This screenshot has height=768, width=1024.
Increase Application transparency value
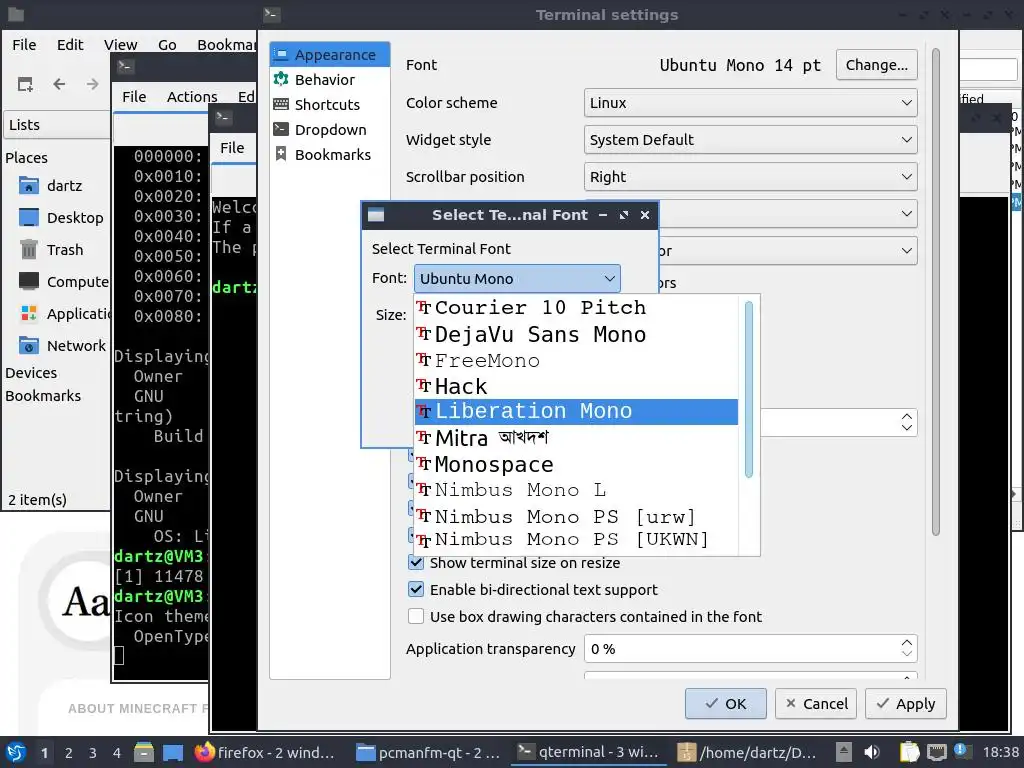click(x=906, y=643)
